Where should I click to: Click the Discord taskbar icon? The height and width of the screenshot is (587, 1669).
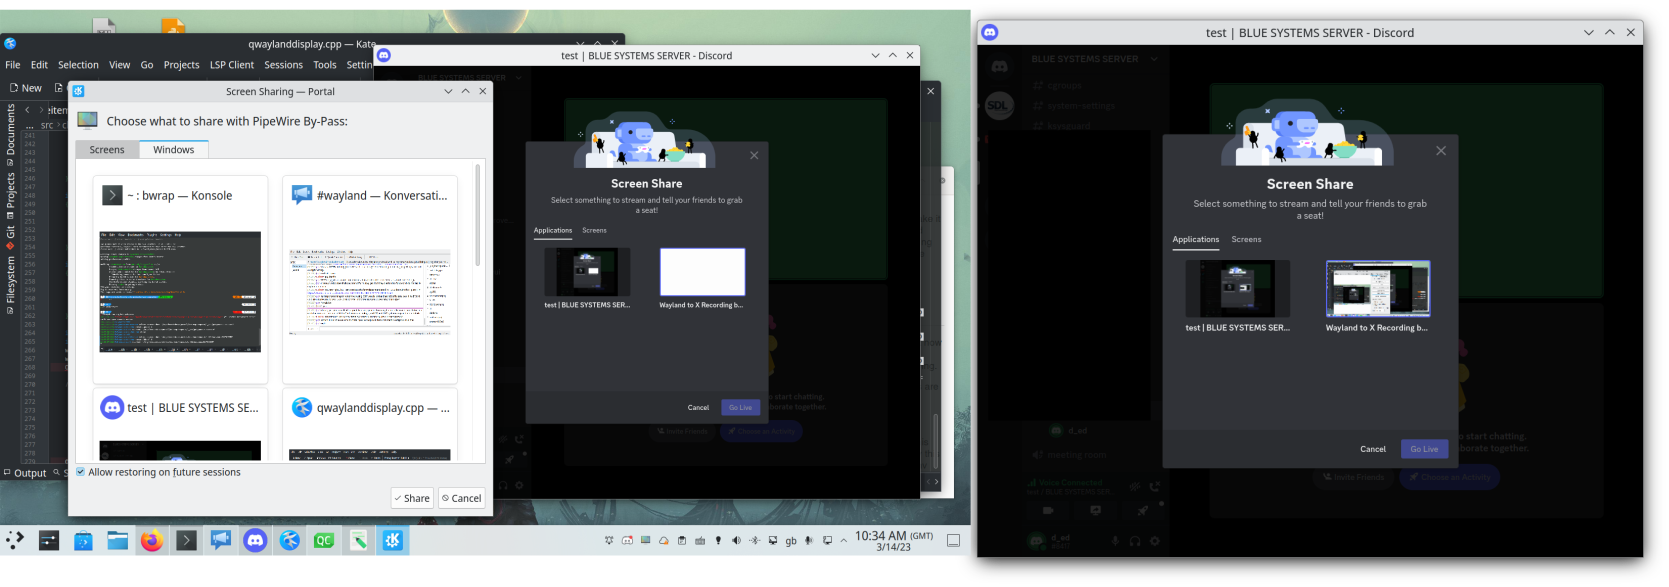(x=255, y=541)
